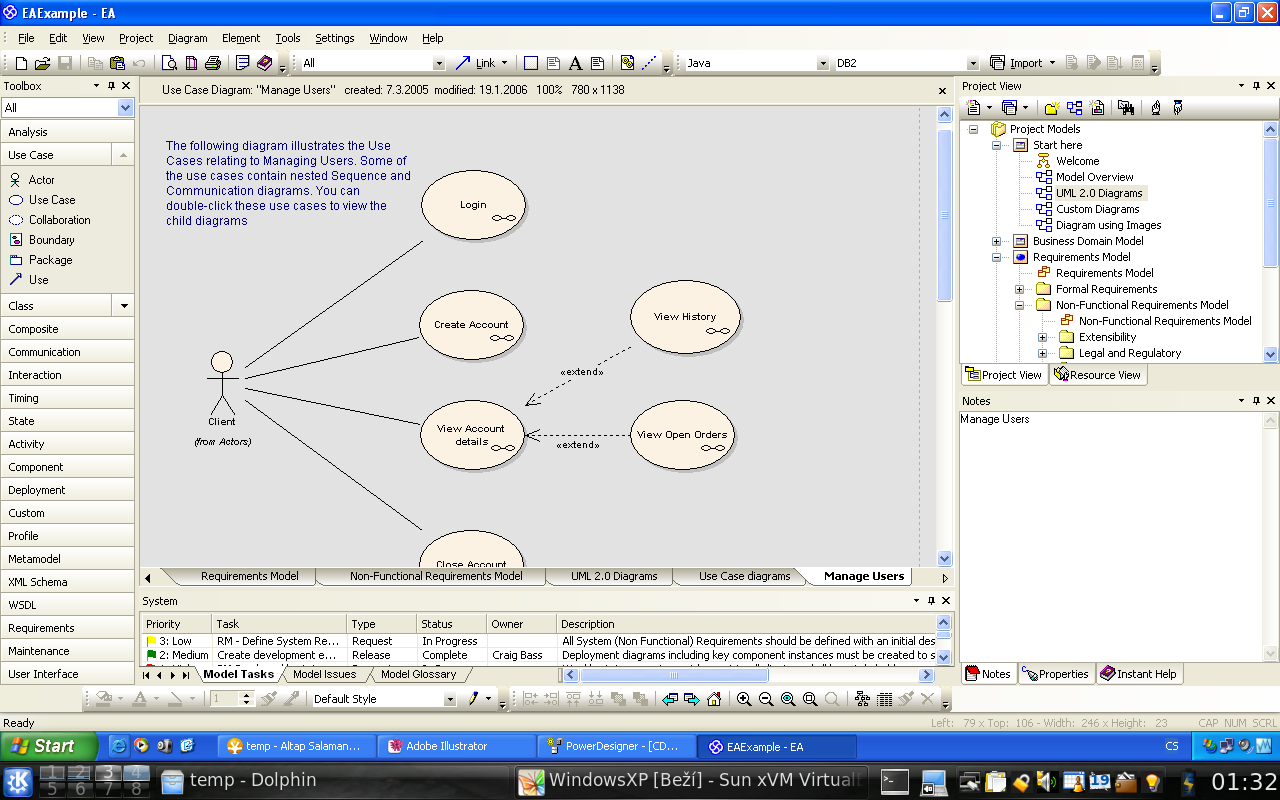
Task: Switch to Use Case diagrams tab
Action: tap(744, 576)
